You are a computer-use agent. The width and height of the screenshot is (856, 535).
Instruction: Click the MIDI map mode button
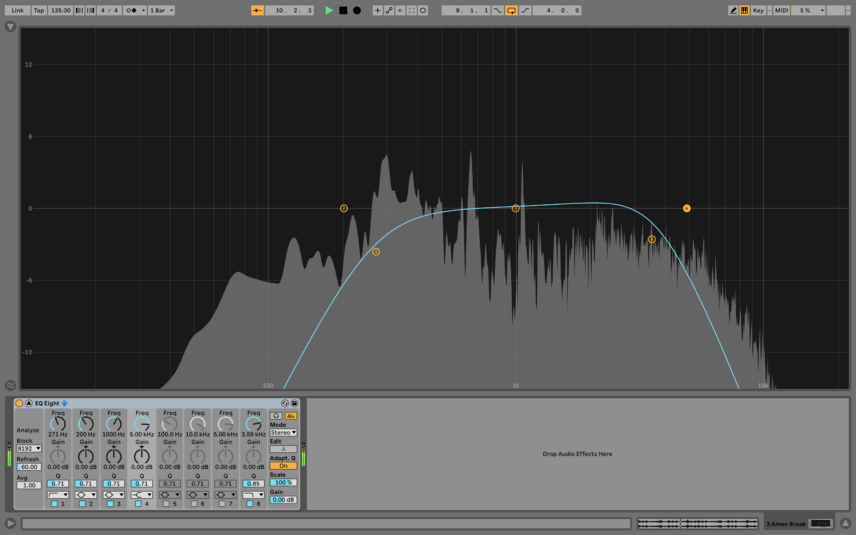coord(781,10)
